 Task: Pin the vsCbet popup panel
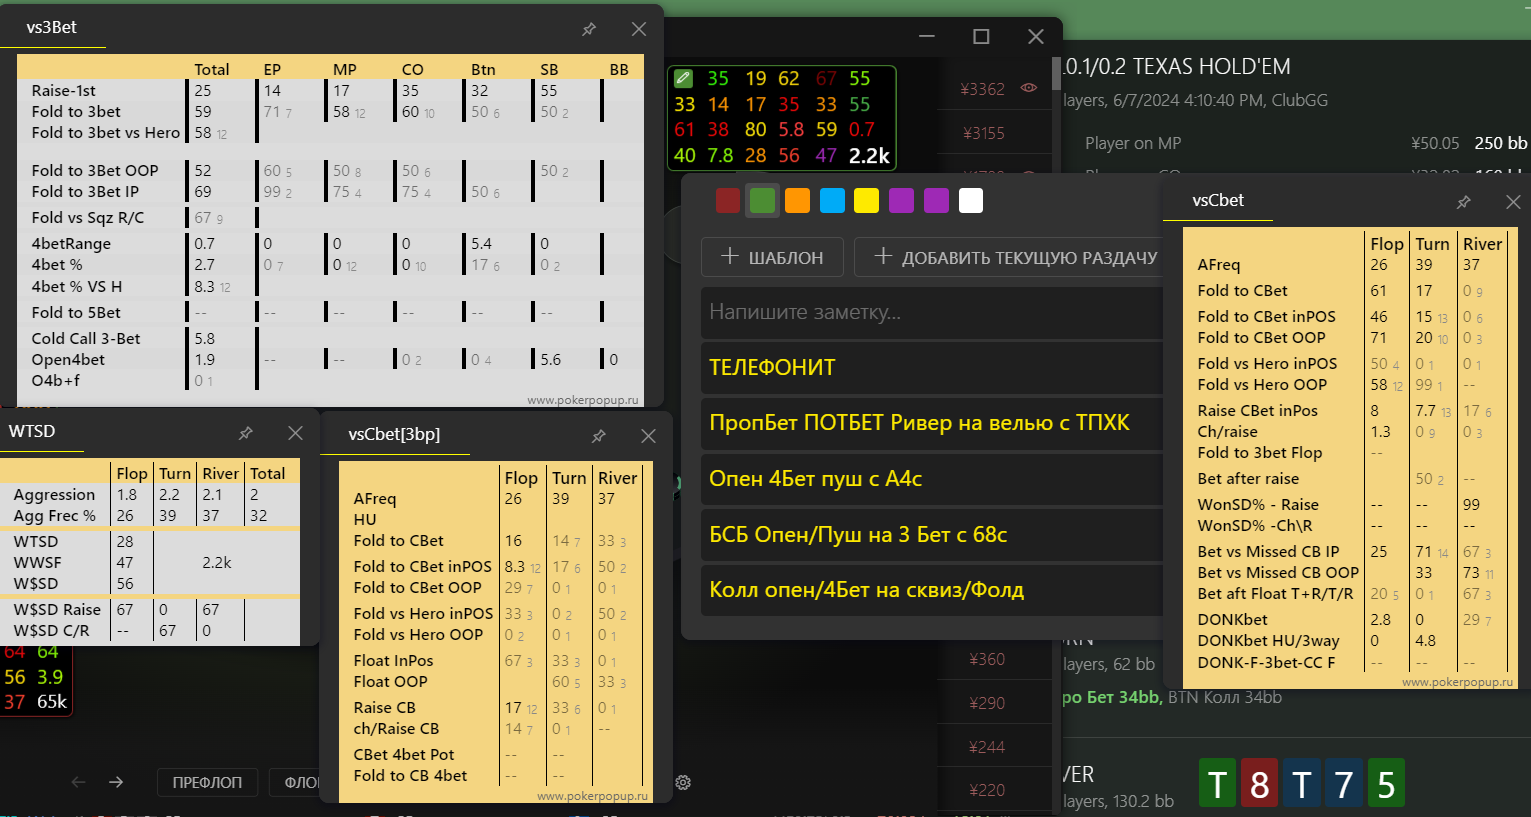tap(1463, 202)
